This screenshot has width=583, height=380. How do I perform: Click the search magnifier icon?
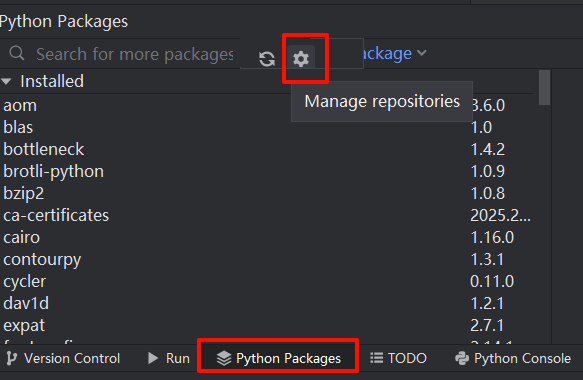[x=17, y=53]
